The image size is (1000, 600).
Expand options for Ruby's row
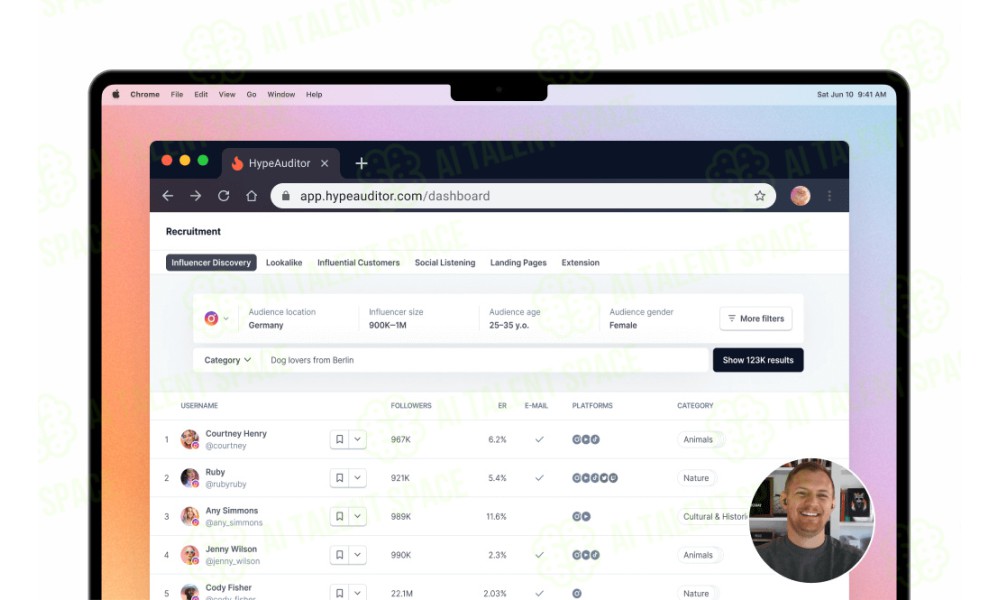357,478
